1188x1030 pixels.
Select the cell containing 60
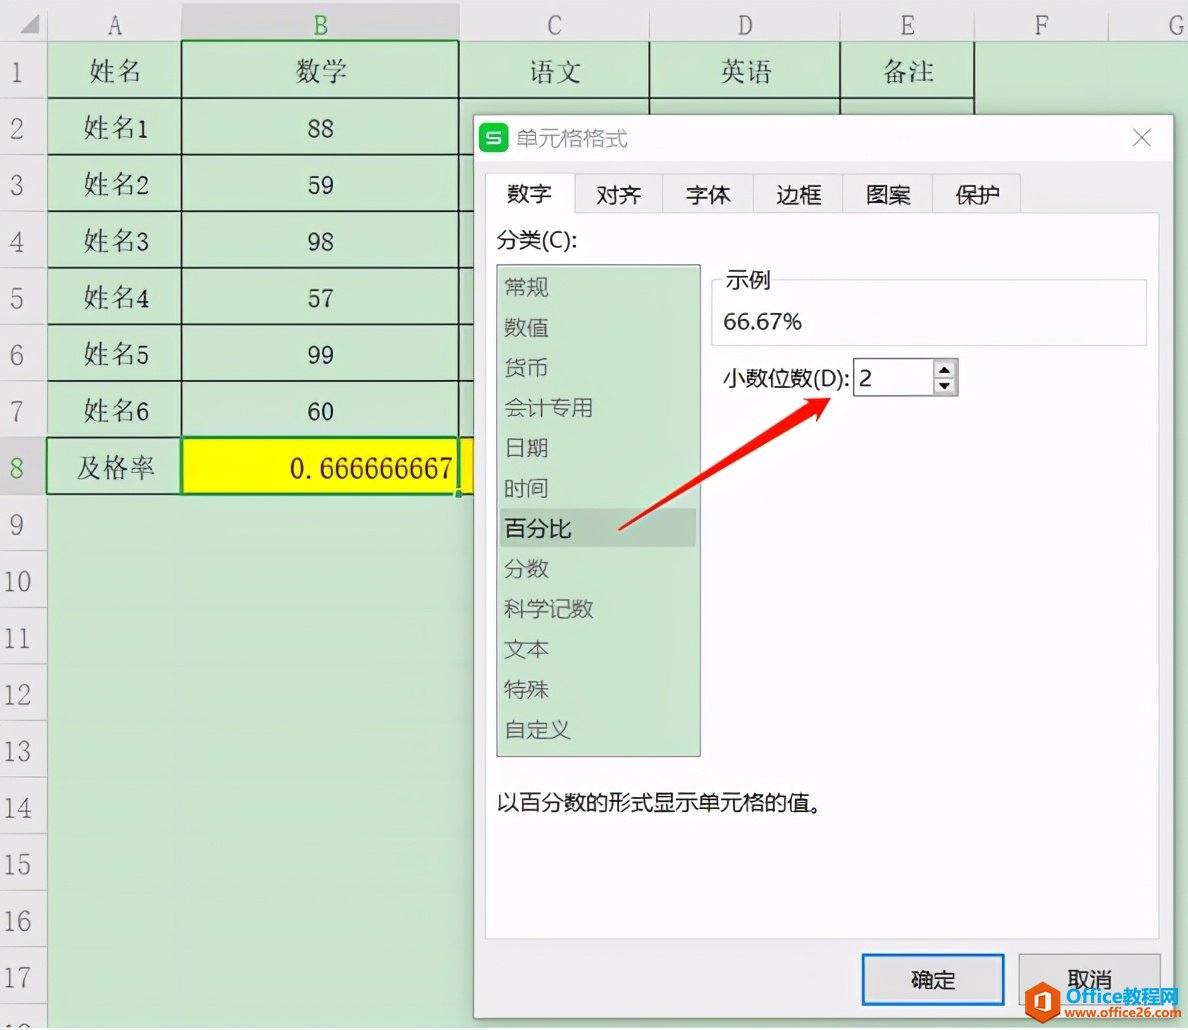320,410
